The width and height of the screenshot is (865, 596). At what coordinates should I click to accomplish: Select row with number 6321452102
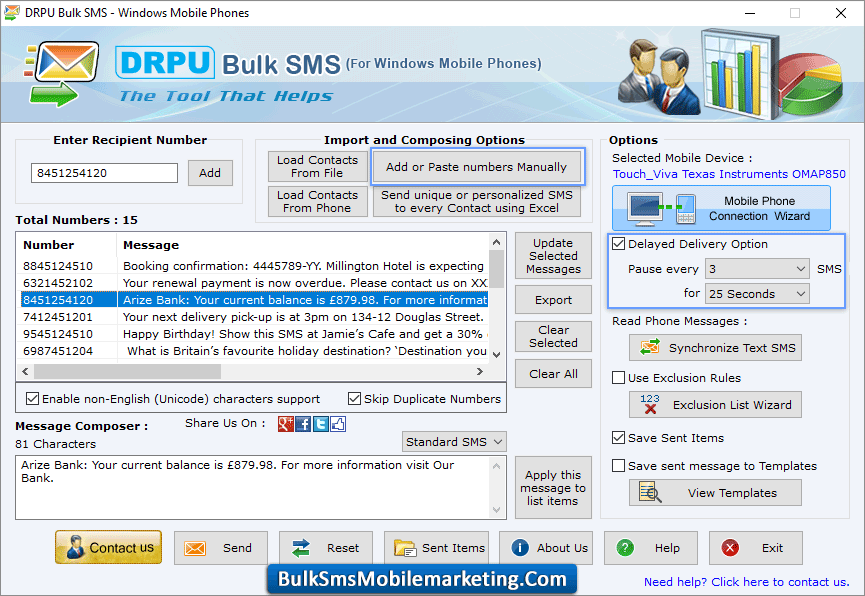click(x=254, y=283)
